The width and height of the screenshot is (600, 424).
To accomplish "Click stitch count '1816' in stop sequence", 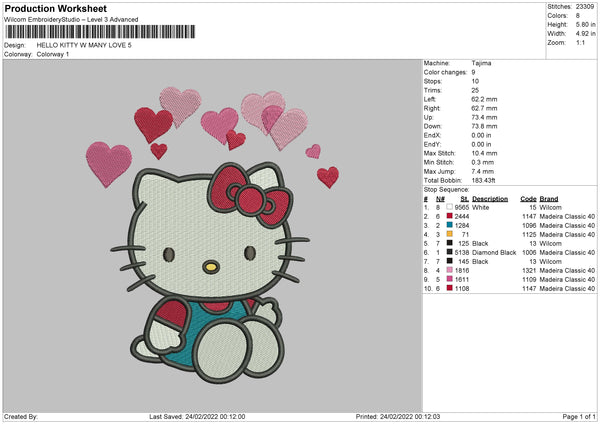I will pyautogui.click(x=461, y=271).
